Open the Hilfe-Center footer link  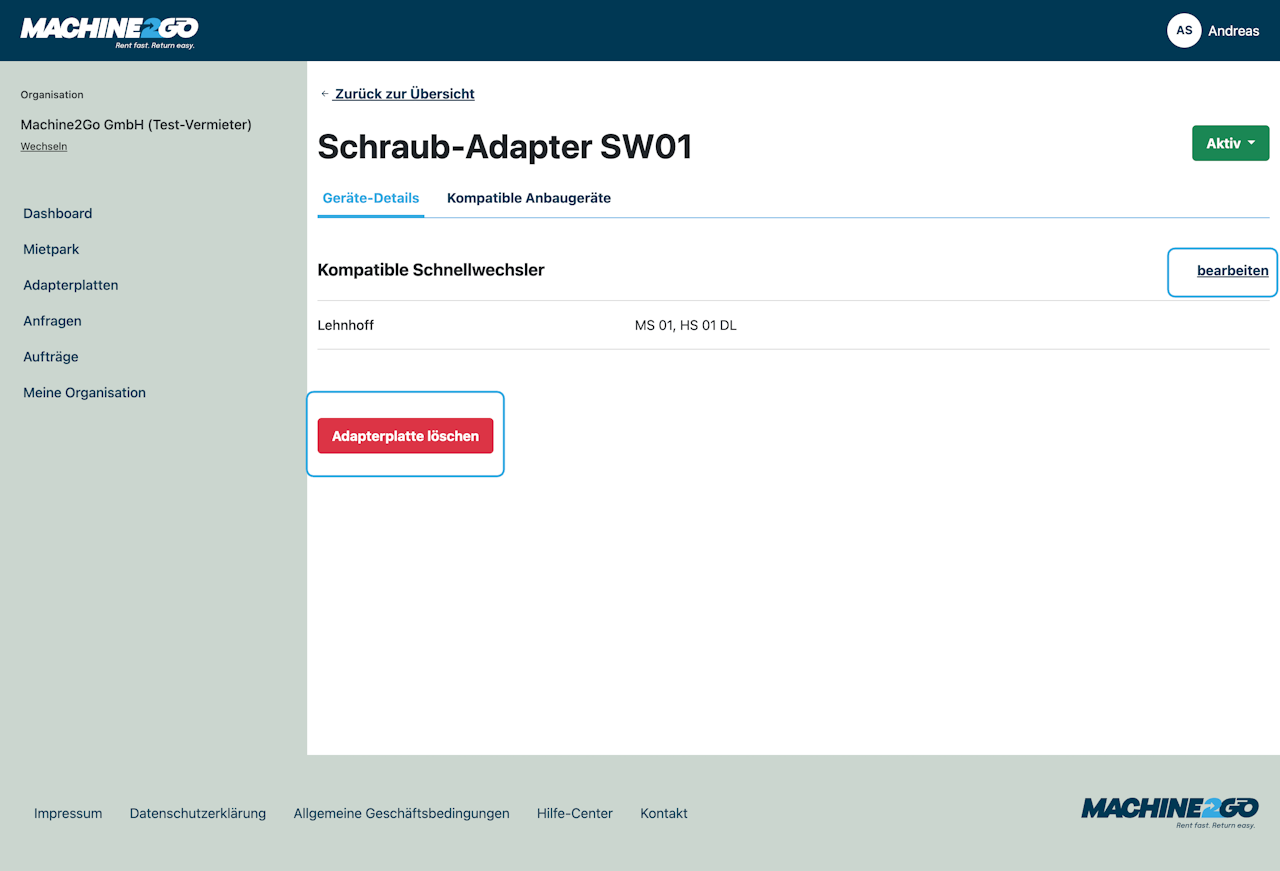[x=575, y=813]
